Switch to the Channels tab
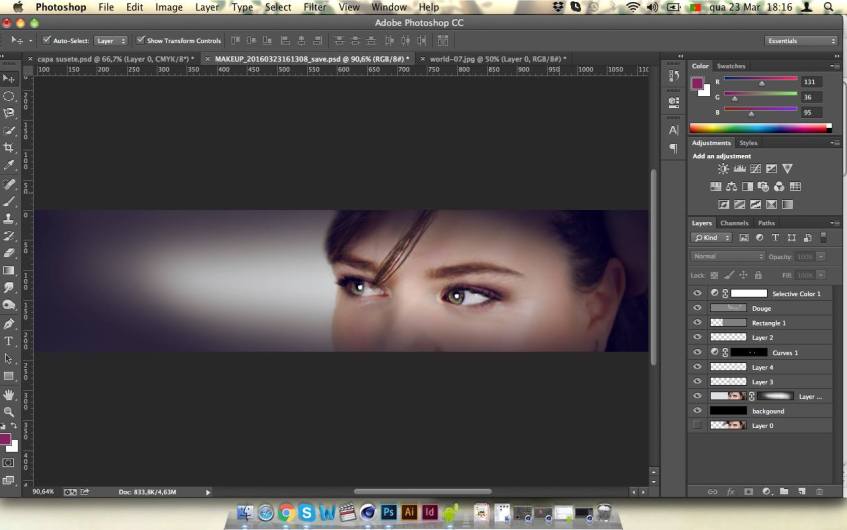This screenshot has width=847, height=530. point(734,223)
